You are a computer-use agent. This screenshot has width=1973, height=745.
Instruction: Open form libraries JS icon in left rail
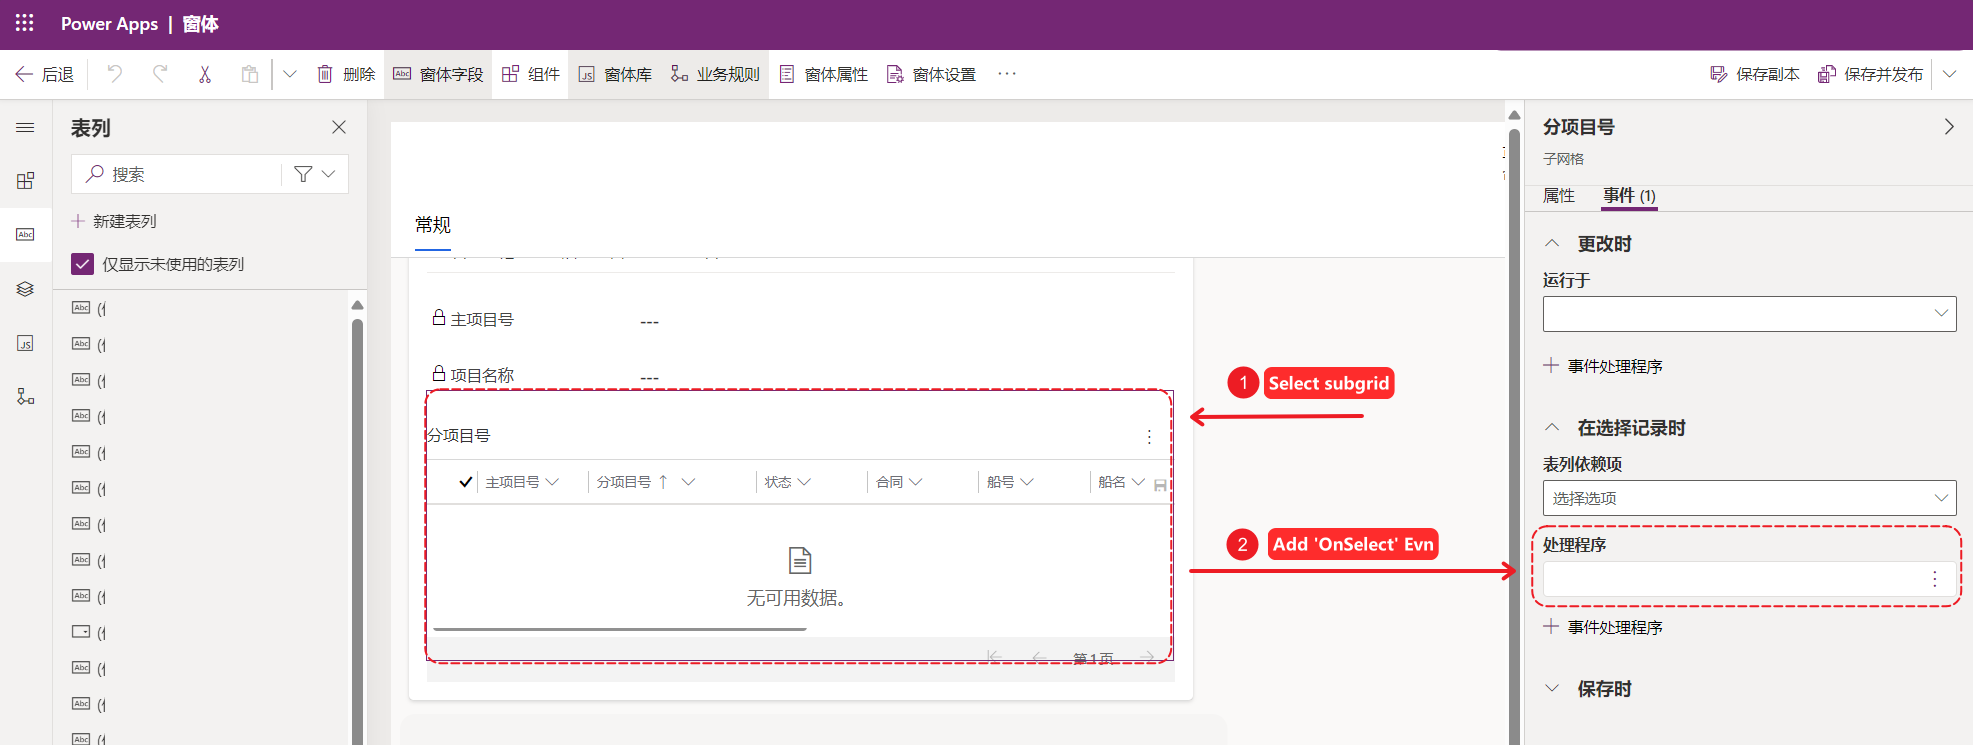26,343
